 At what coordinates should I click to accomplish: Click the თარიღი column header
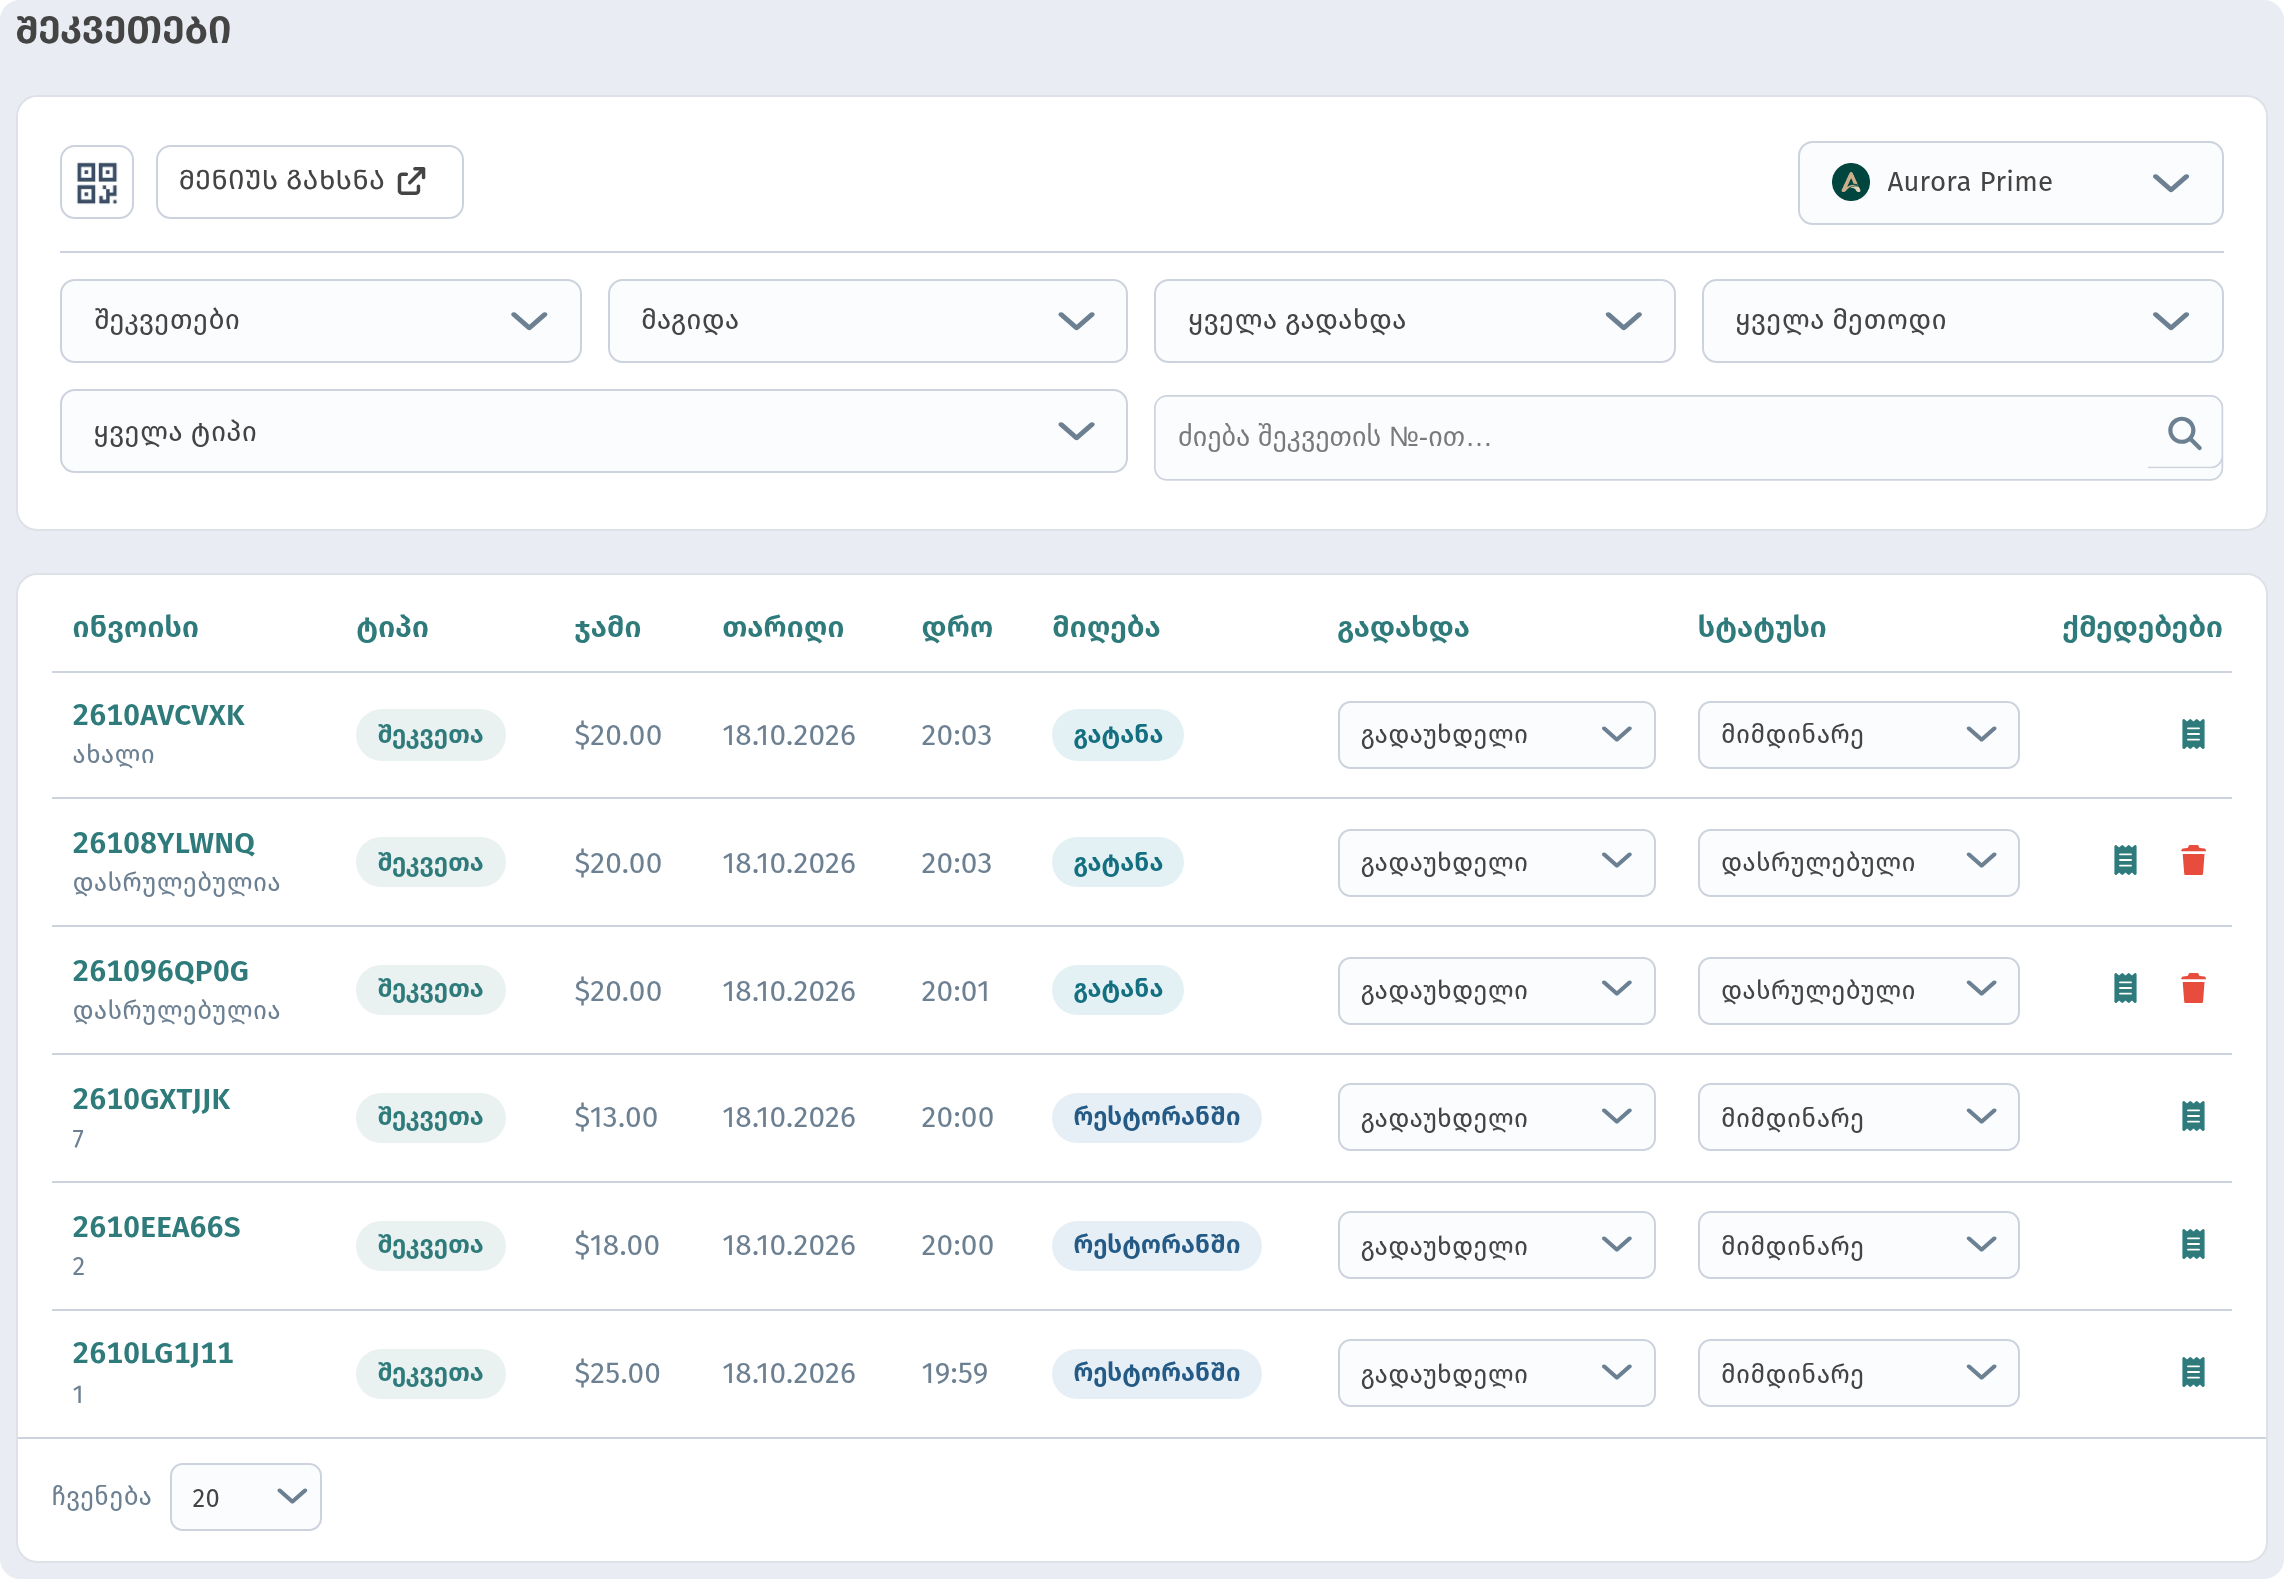783,628
